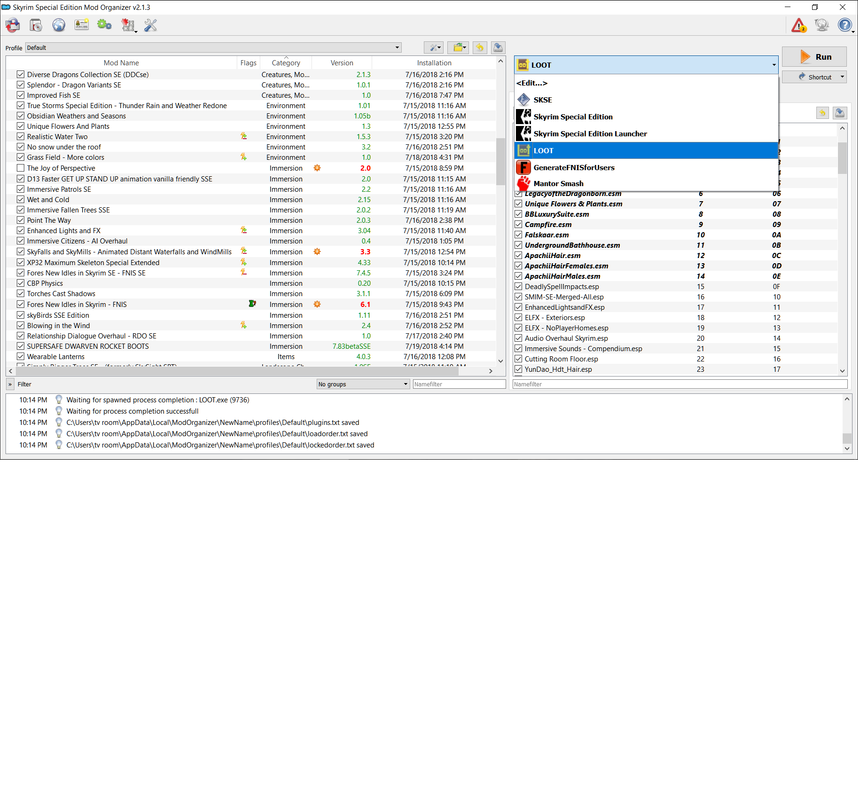The height and width of the screenshot is (800, 858).
Task: Uncheck Diverse Dragons Collection SE mod
Action: pyautogui.click(x=20, y=74)
